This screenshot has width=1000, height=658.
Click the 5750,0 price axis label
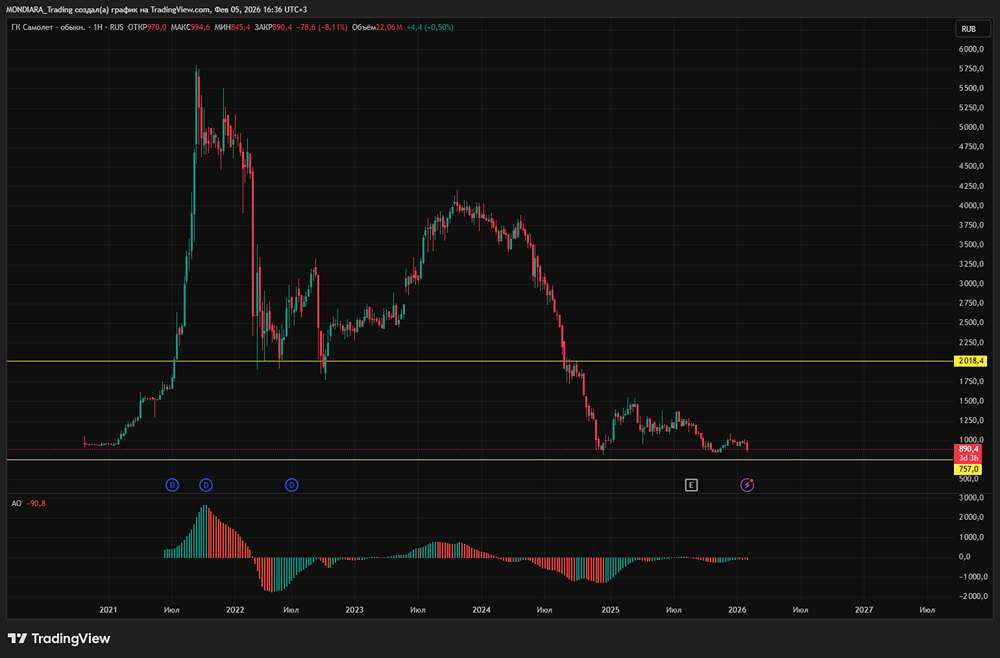click(x=971, y=69)
